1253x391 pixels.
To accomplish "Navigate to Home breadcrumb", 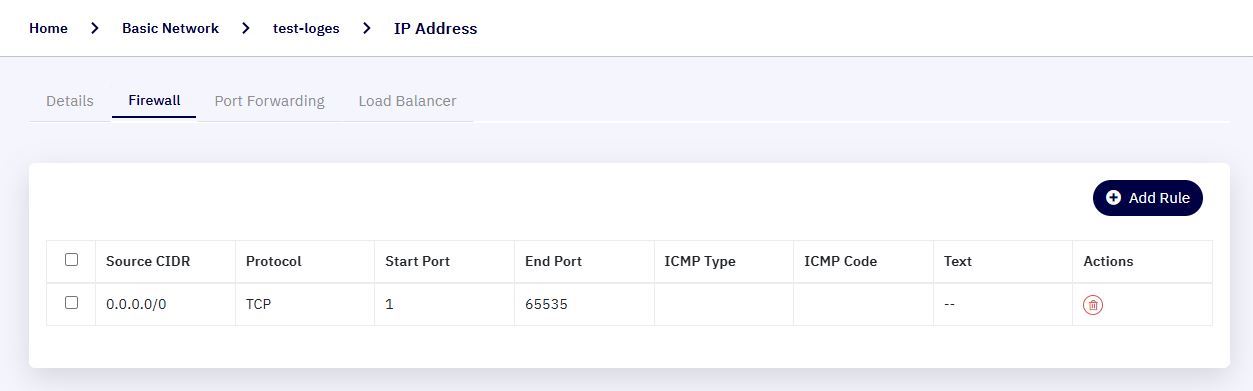I will click(48, 28).
